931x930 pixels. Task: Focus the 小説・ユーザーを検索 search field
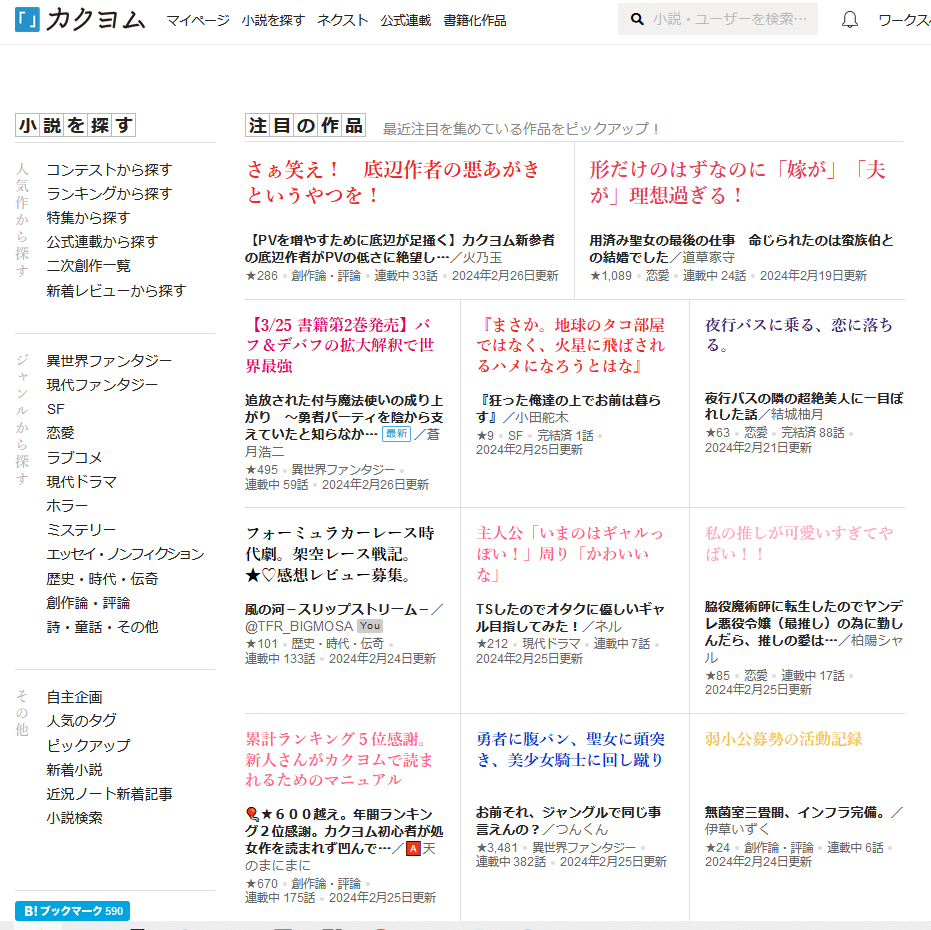click(x=729, y=20)
